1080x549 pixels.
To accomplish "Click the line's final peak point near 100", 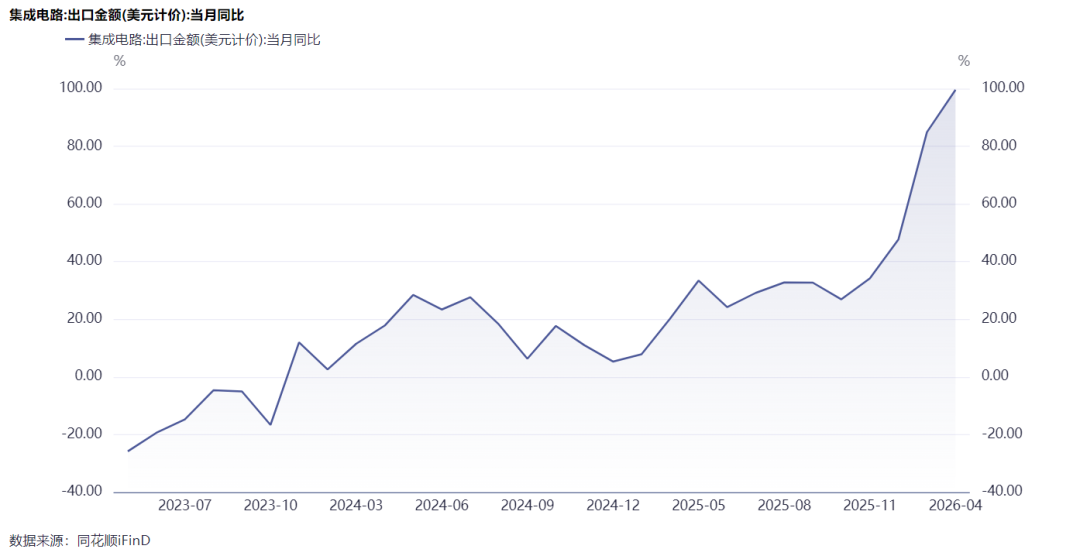I will tap(955, 90).
